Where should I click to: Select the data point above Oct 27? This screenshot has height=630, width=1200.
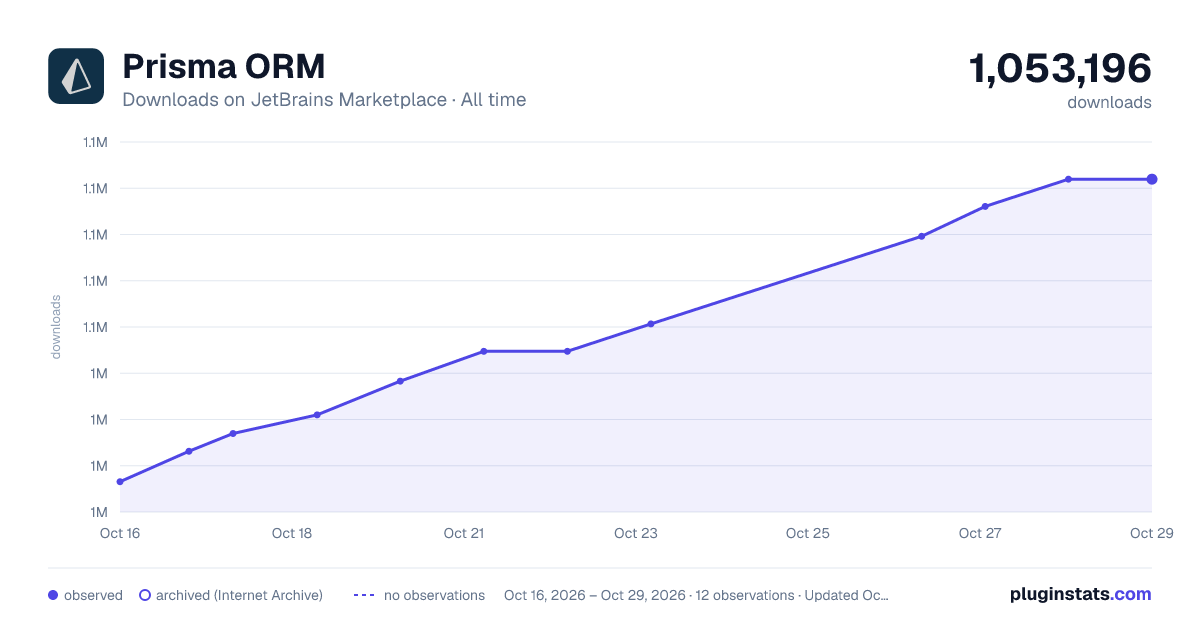(985, 207)
